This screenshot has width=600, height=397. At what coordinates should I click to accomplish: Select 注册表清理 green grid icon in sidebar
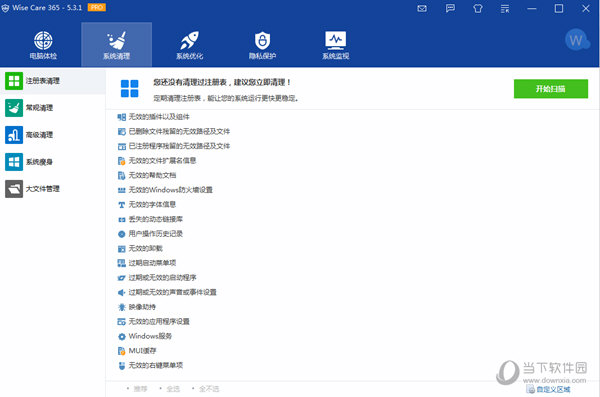point(14,81)
